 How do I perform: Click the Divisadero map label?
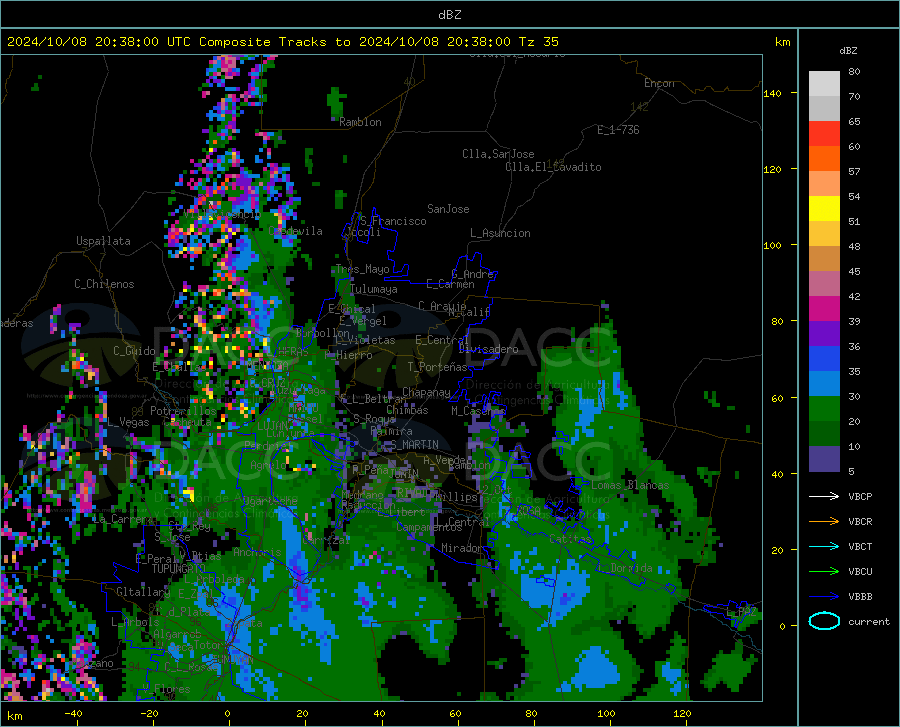488,349
